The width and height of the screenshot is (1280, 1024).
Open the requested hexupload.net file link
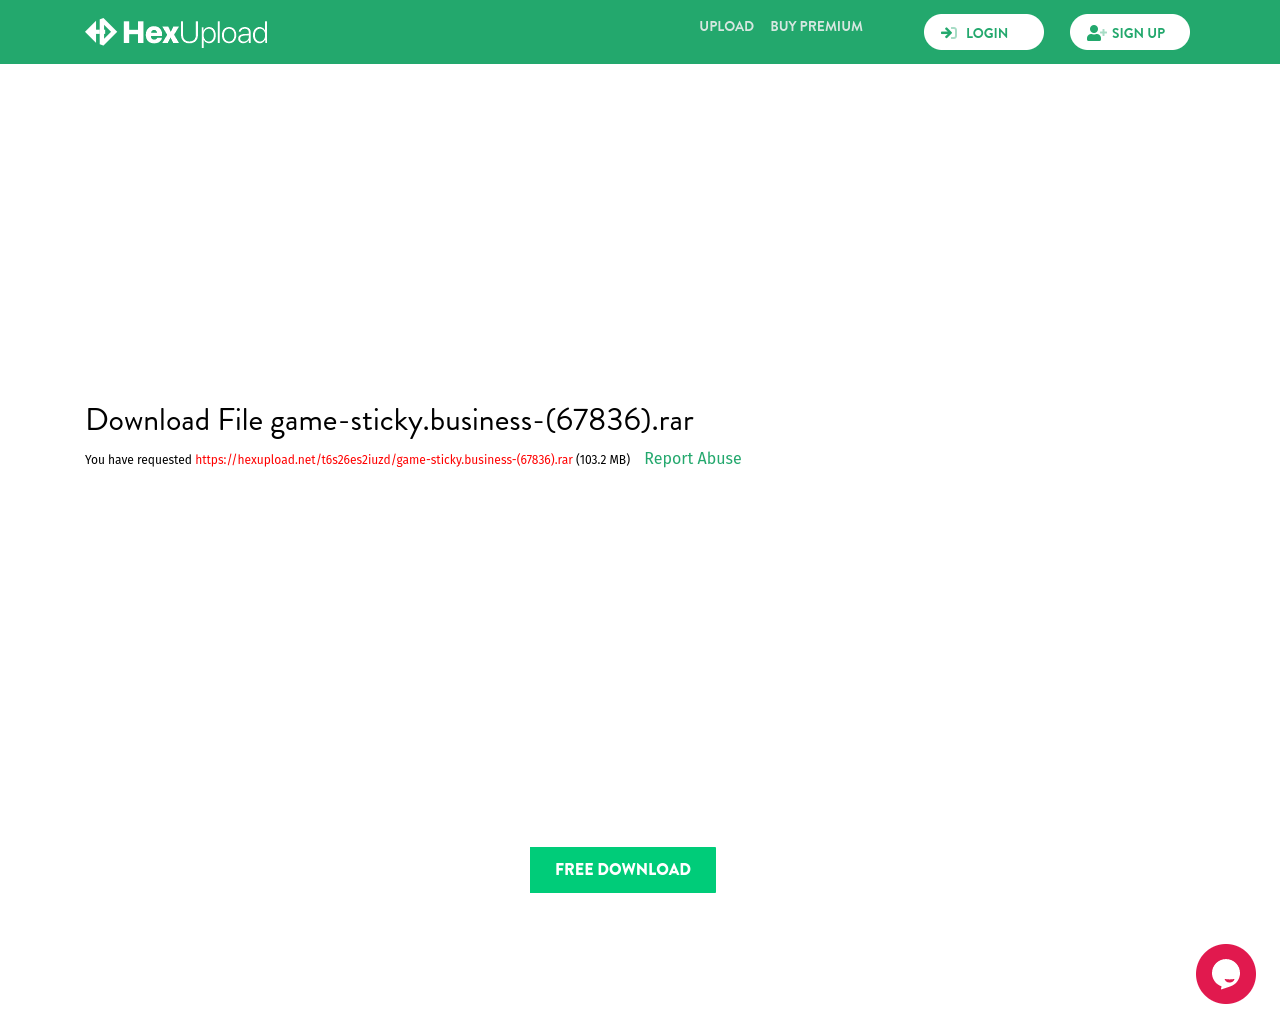[384, 460]
